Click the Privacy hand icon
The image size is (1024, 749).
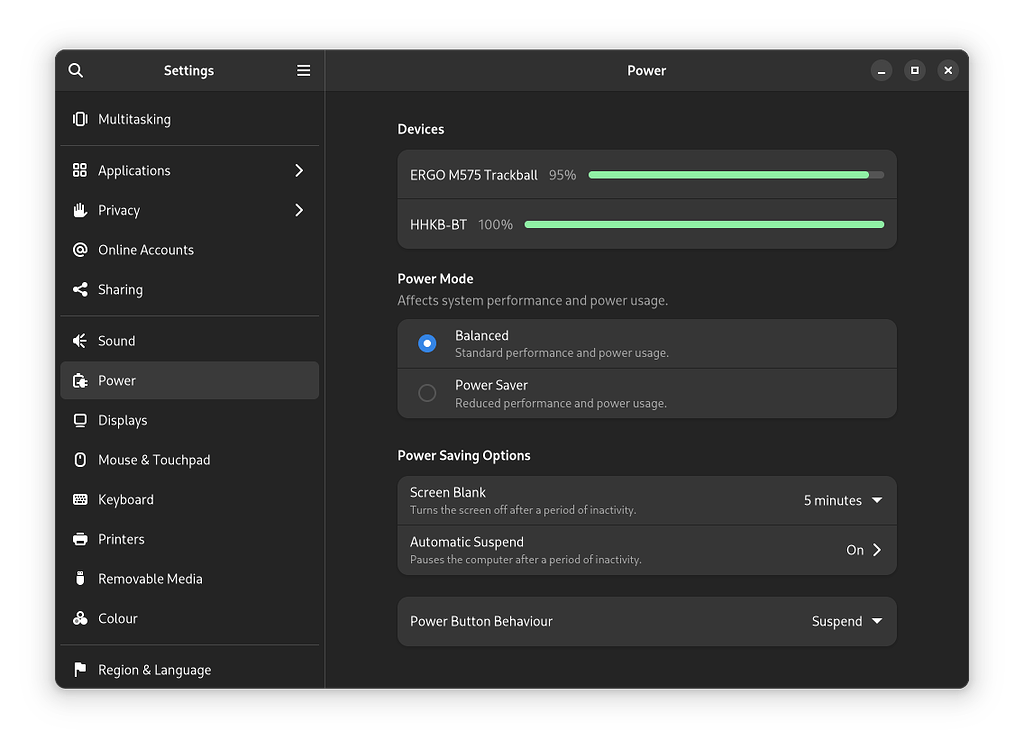(80, 210)
